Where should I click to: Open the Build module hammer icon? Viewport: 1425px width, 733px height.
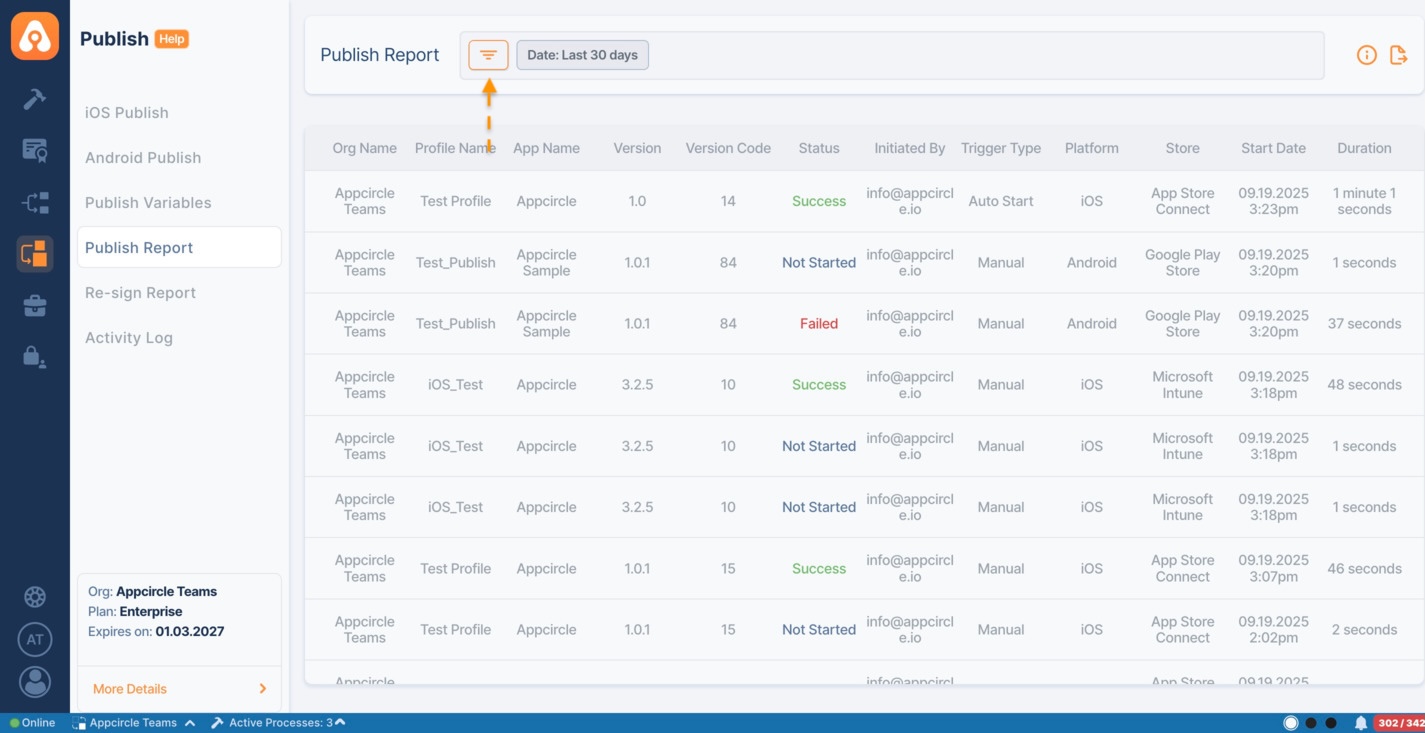coord(35,99)
